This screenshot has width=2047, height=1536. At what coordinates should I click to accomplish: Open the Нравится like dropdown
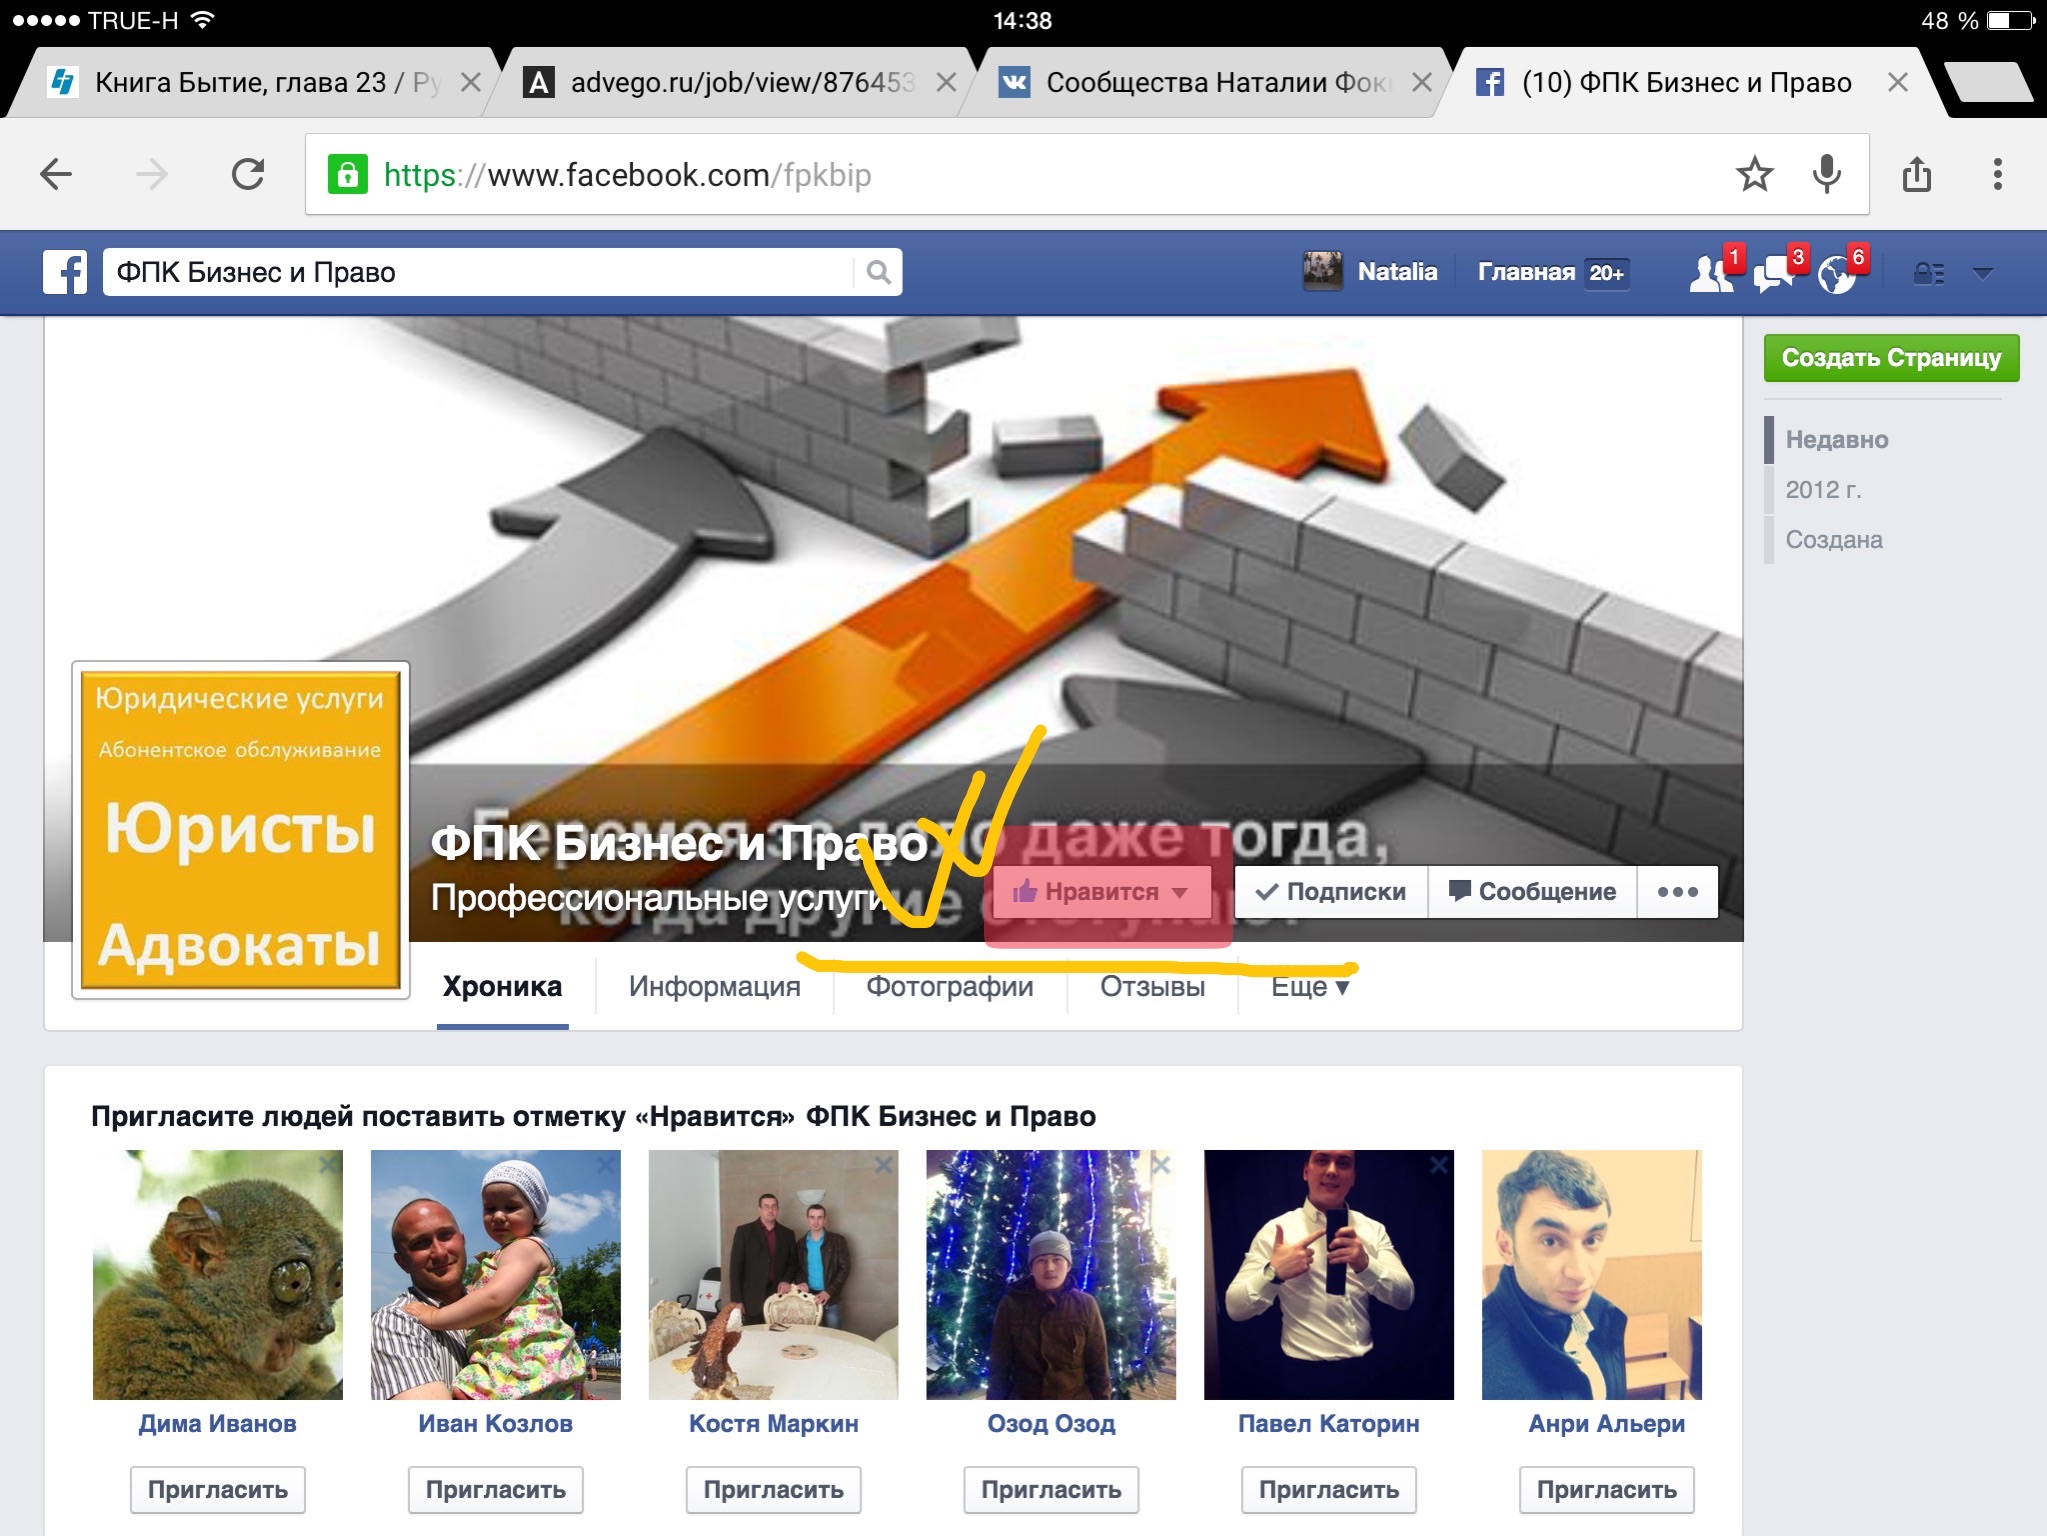click(x=1100, y=892)
